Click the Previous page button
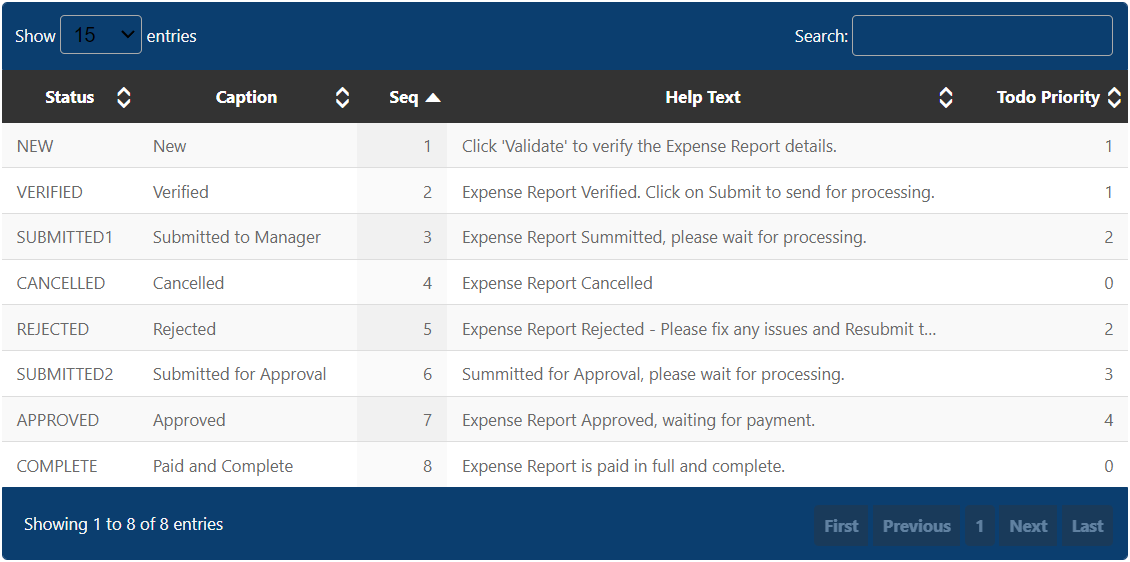Image resolution: width=1130 pixels, height=562 pixels. coord(917,526)
